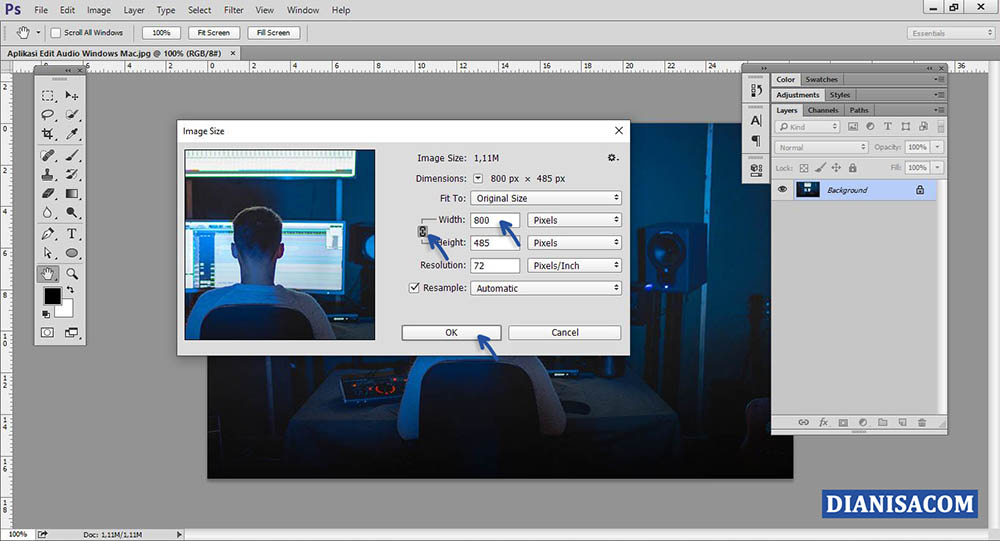Viewport: 1000px width, 541px height.
Task: Select the Spot Healing Brush tool
Action: pyautogui.click(x=48, y=155)
